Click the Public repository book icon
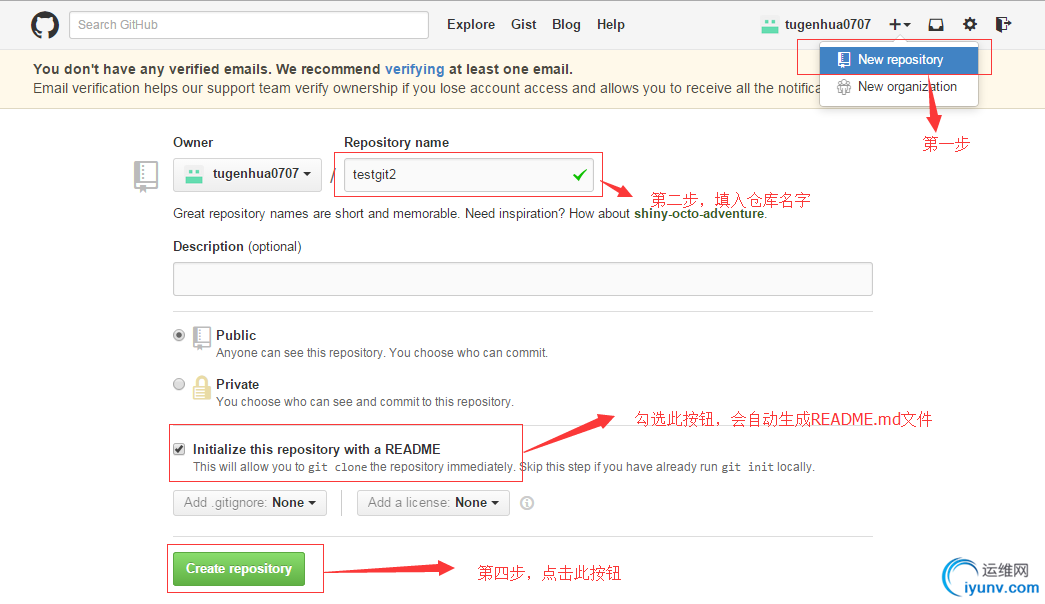Viewport: 1045px width, 604px height. pos(202,338)
